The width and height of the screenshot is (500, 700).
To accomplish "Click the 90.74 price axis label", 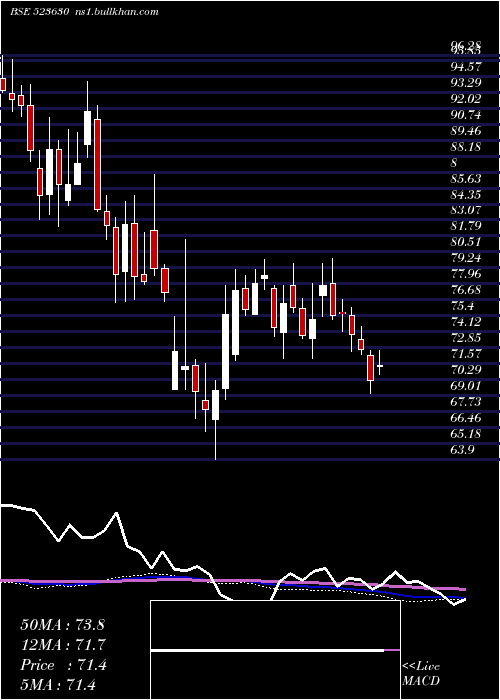I will 466,115.
